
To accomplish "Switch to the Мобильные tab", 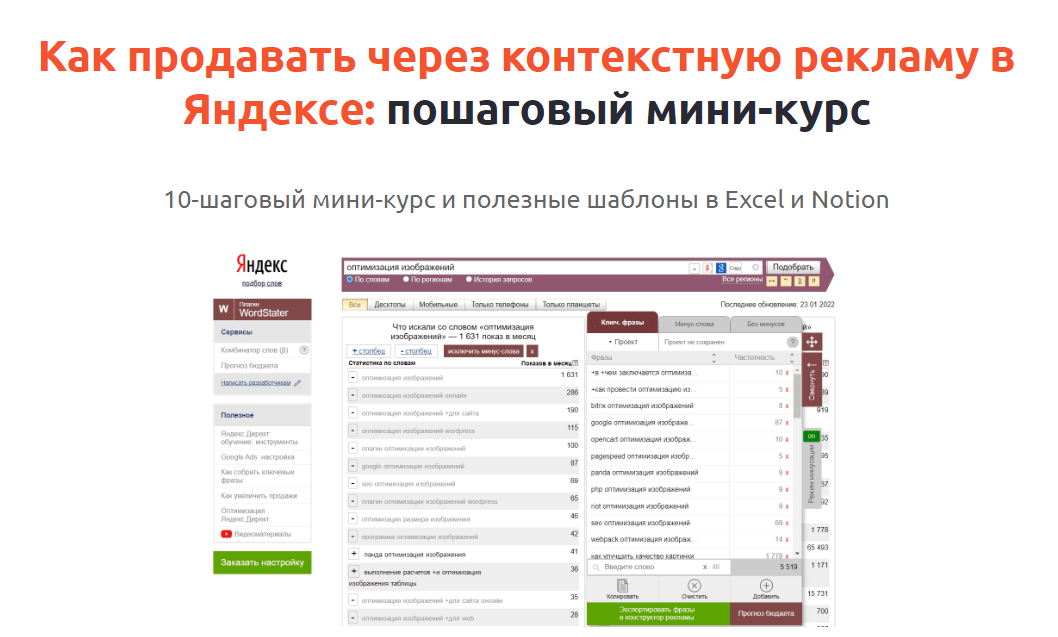I will pyautogui.click(x=440, y=304).
